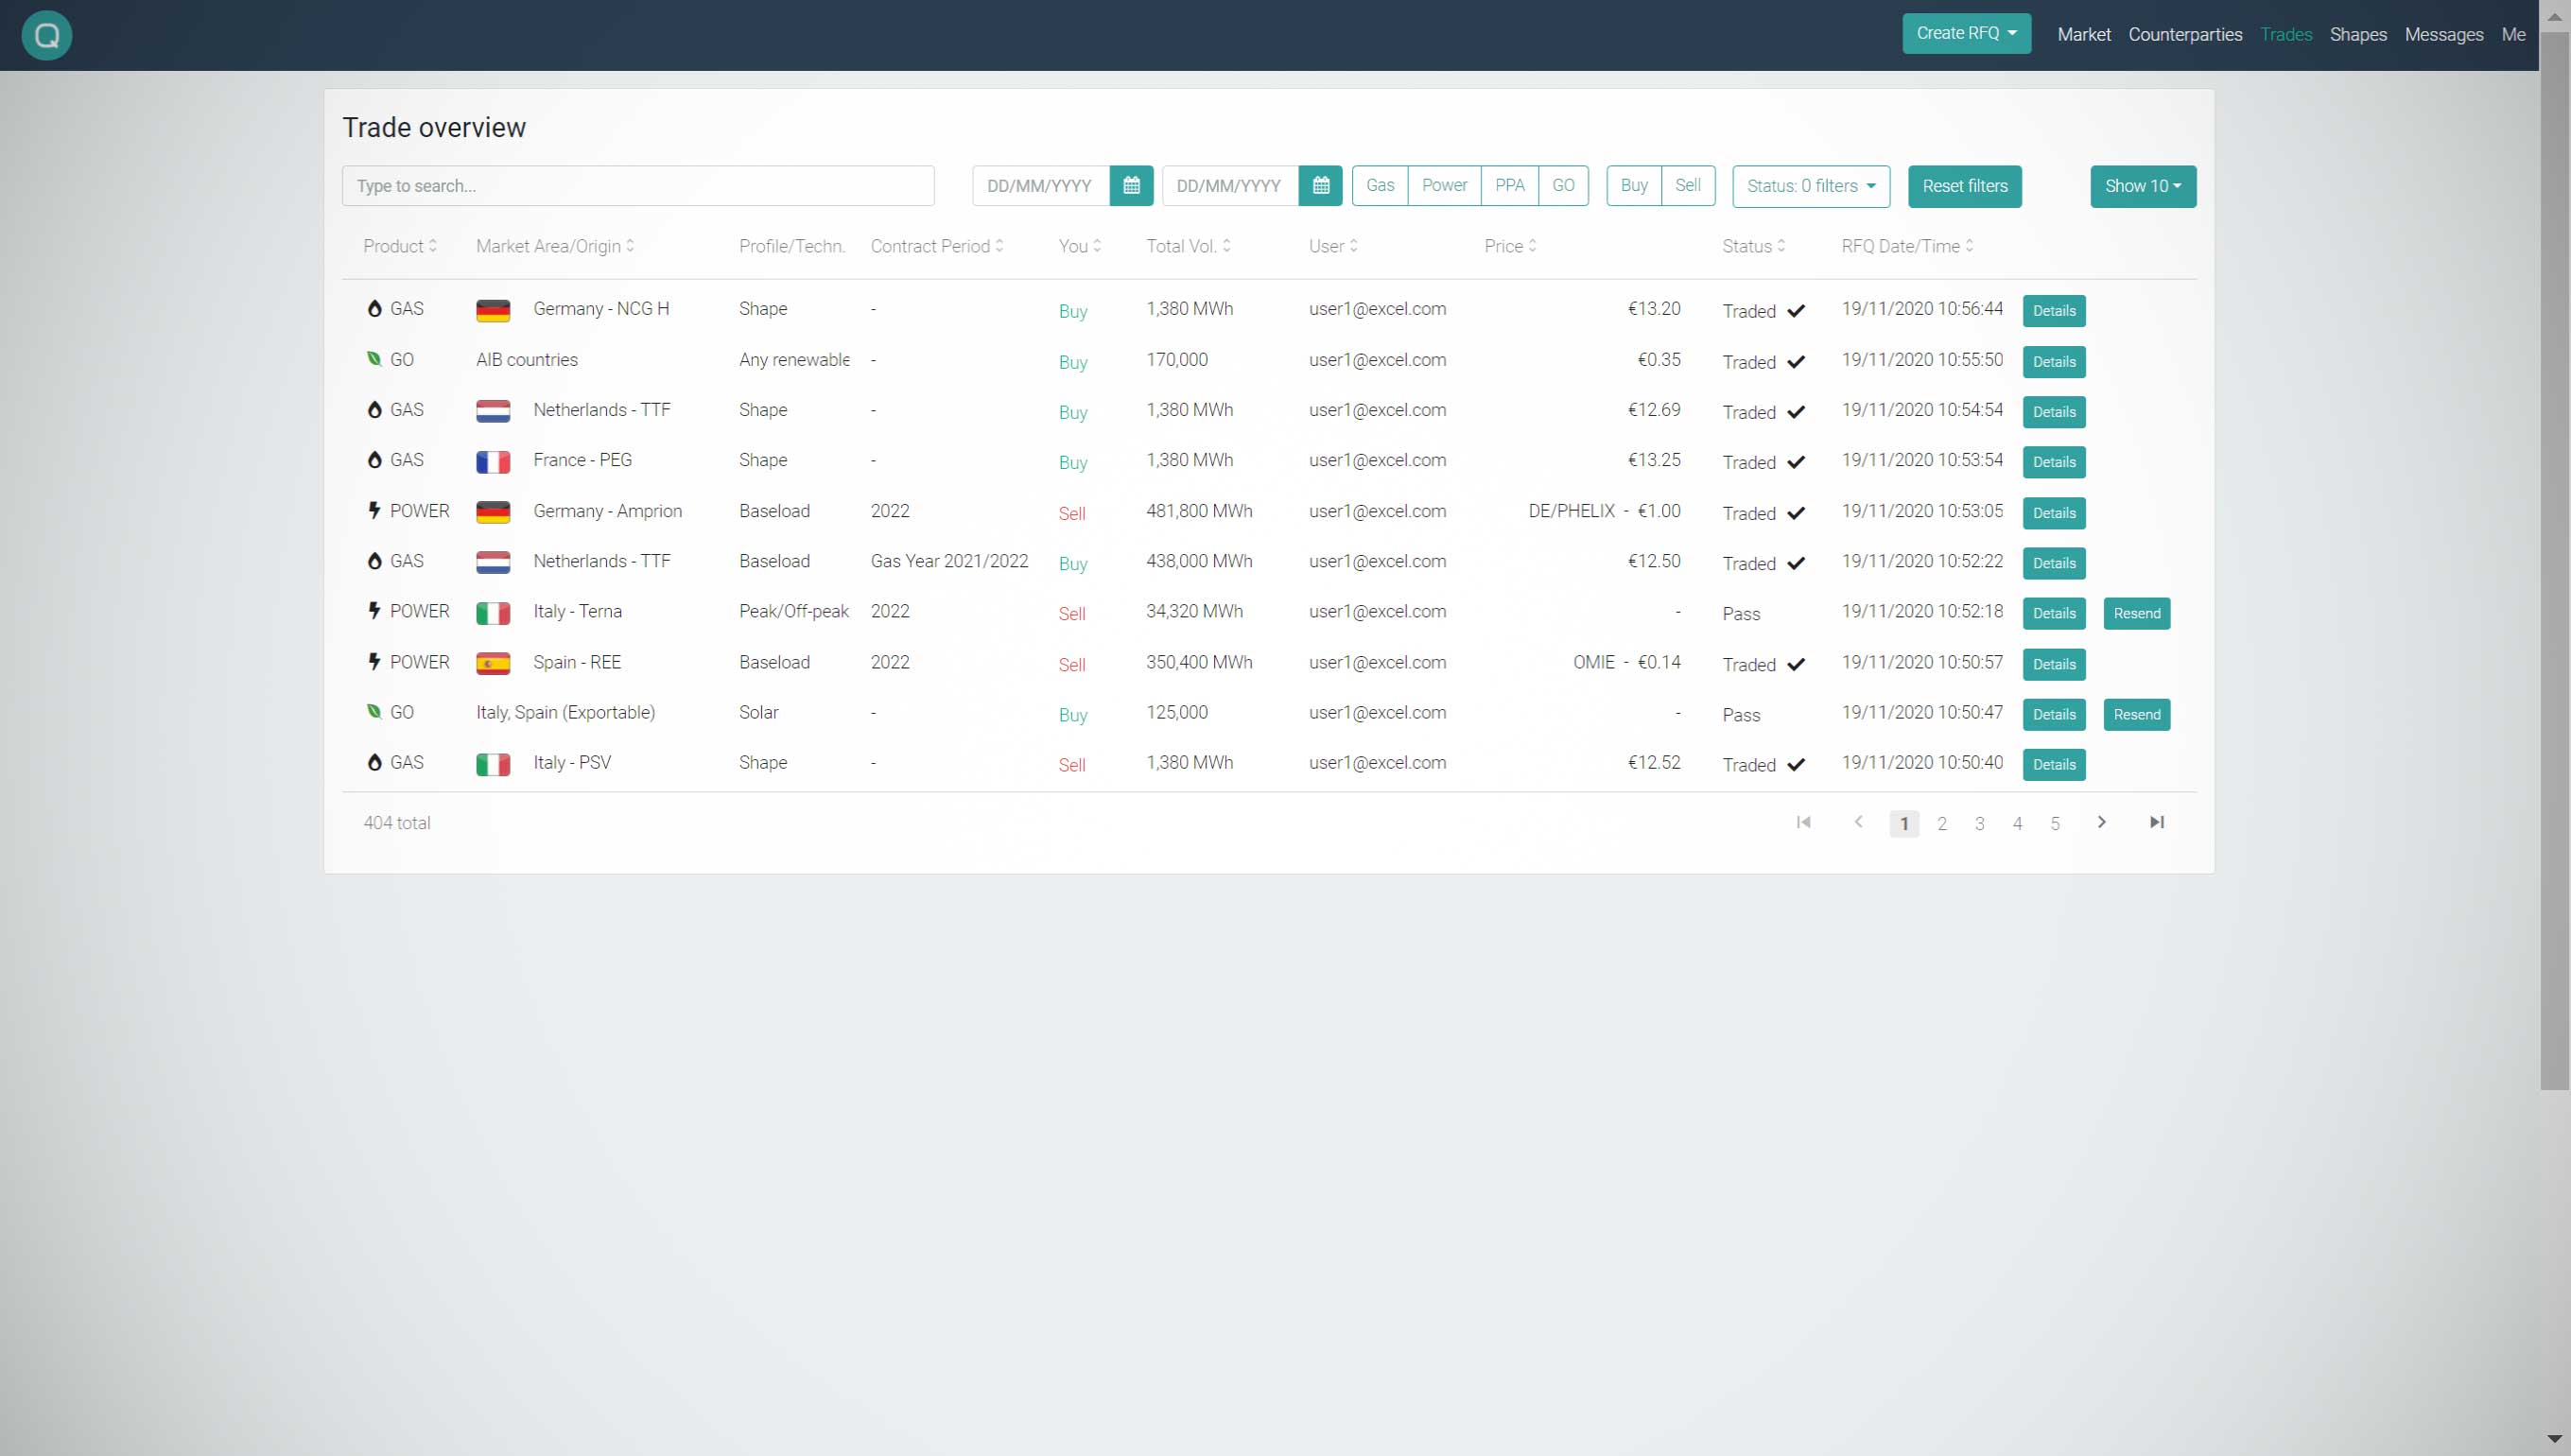Sort table by Contract Period column
The image size is (2571, 1456).
coord(937,247)
